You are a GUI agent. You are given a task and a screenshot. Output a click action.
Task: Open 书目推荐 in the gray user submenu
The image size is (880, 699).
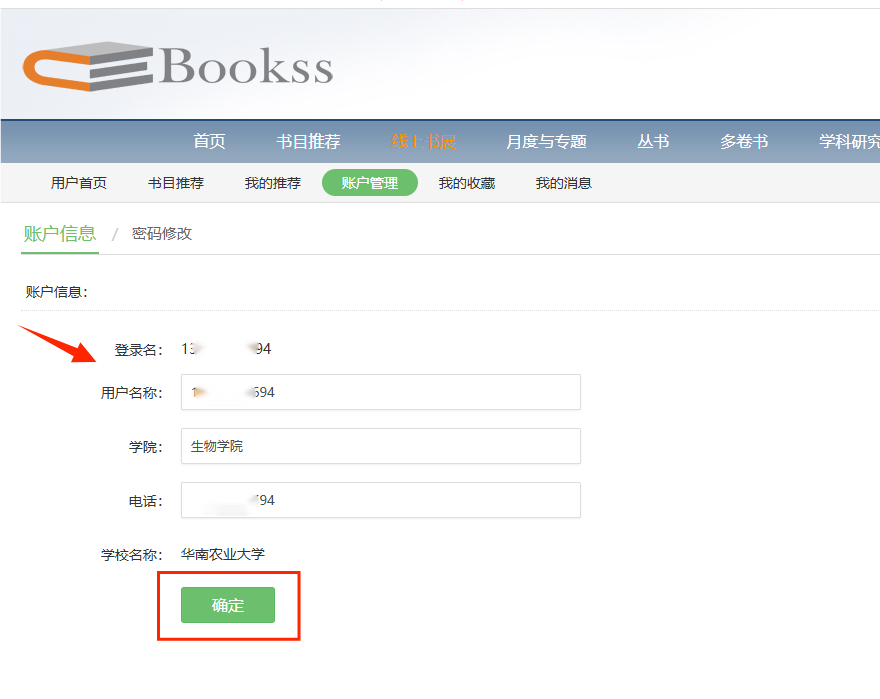tap(176, 183)
